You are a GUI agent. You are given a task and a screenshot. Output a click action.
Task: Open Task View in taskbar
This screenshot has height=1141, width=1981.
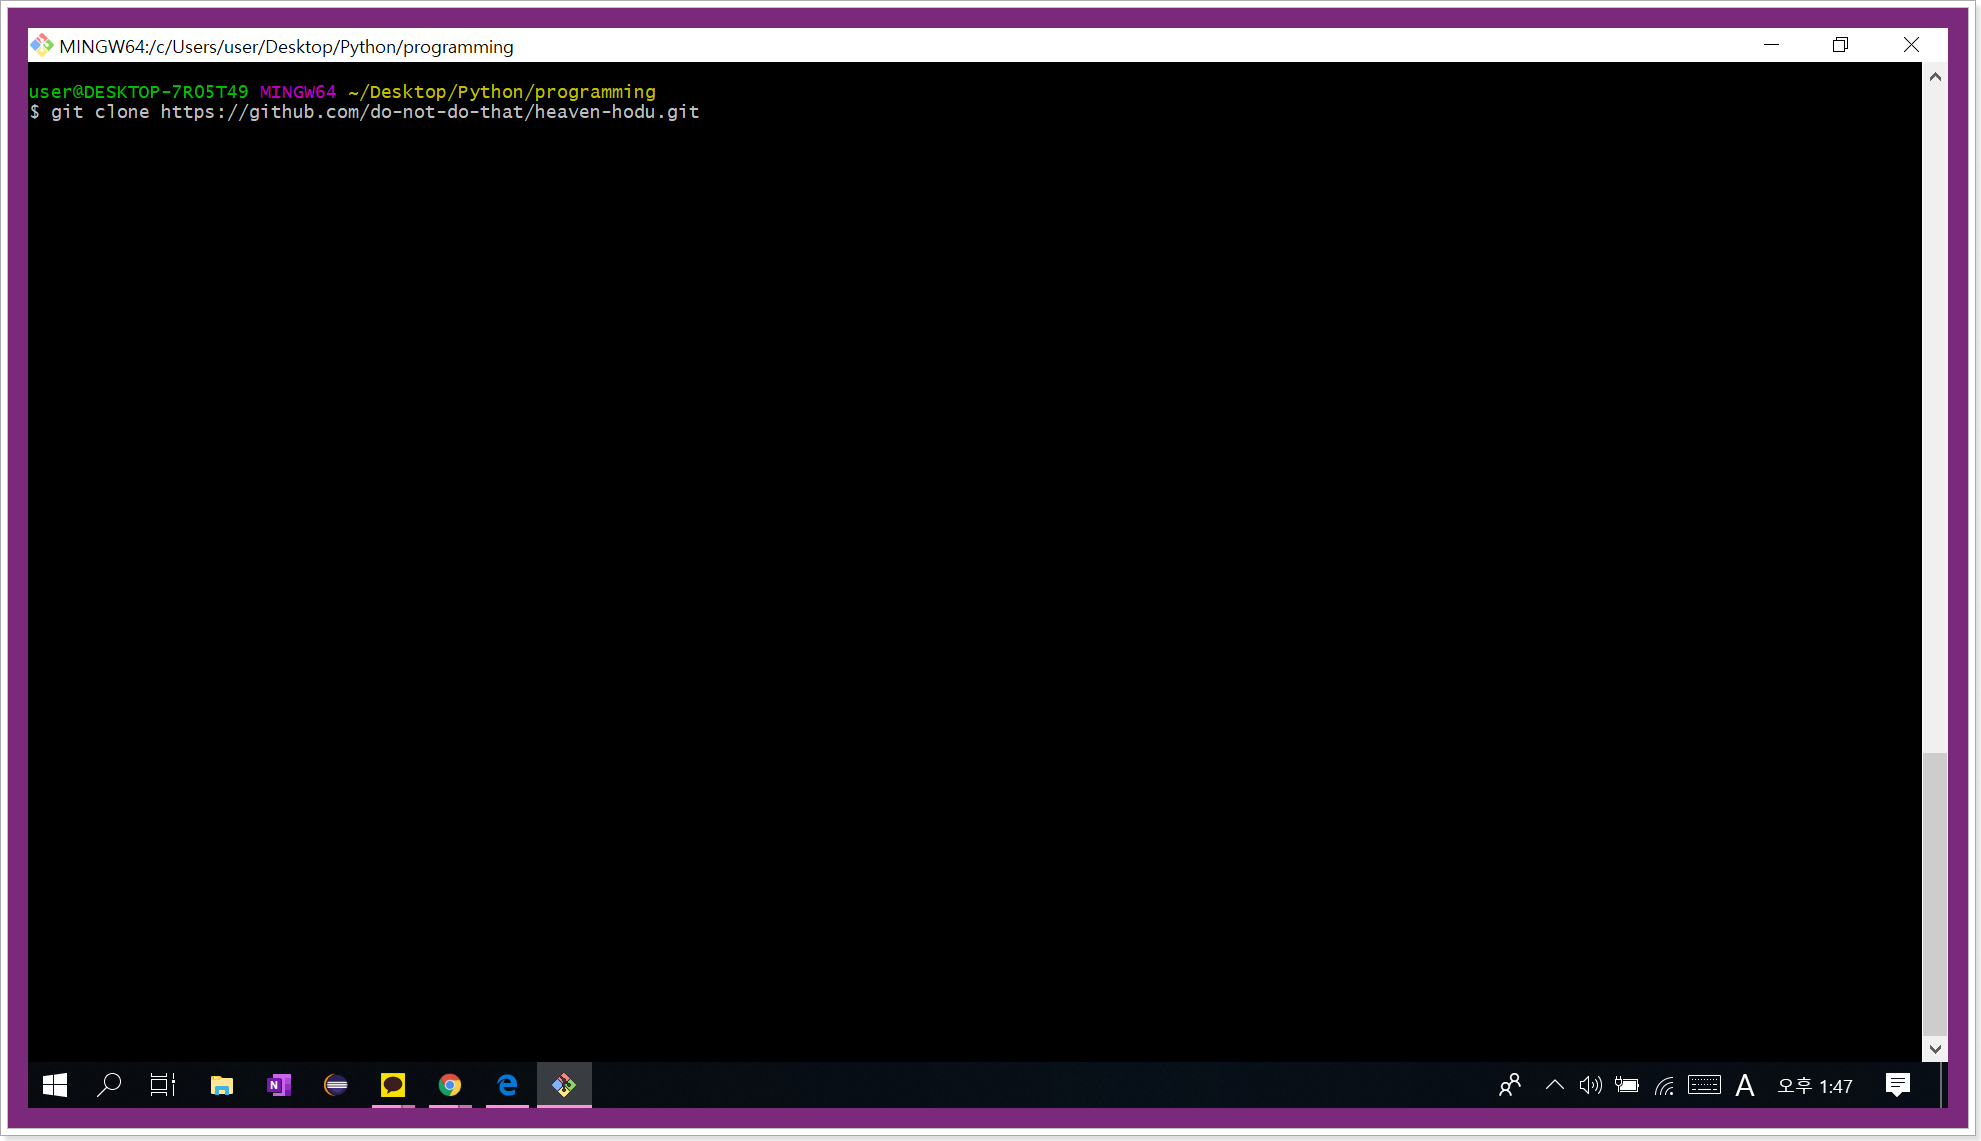[x=163, y=1085]
